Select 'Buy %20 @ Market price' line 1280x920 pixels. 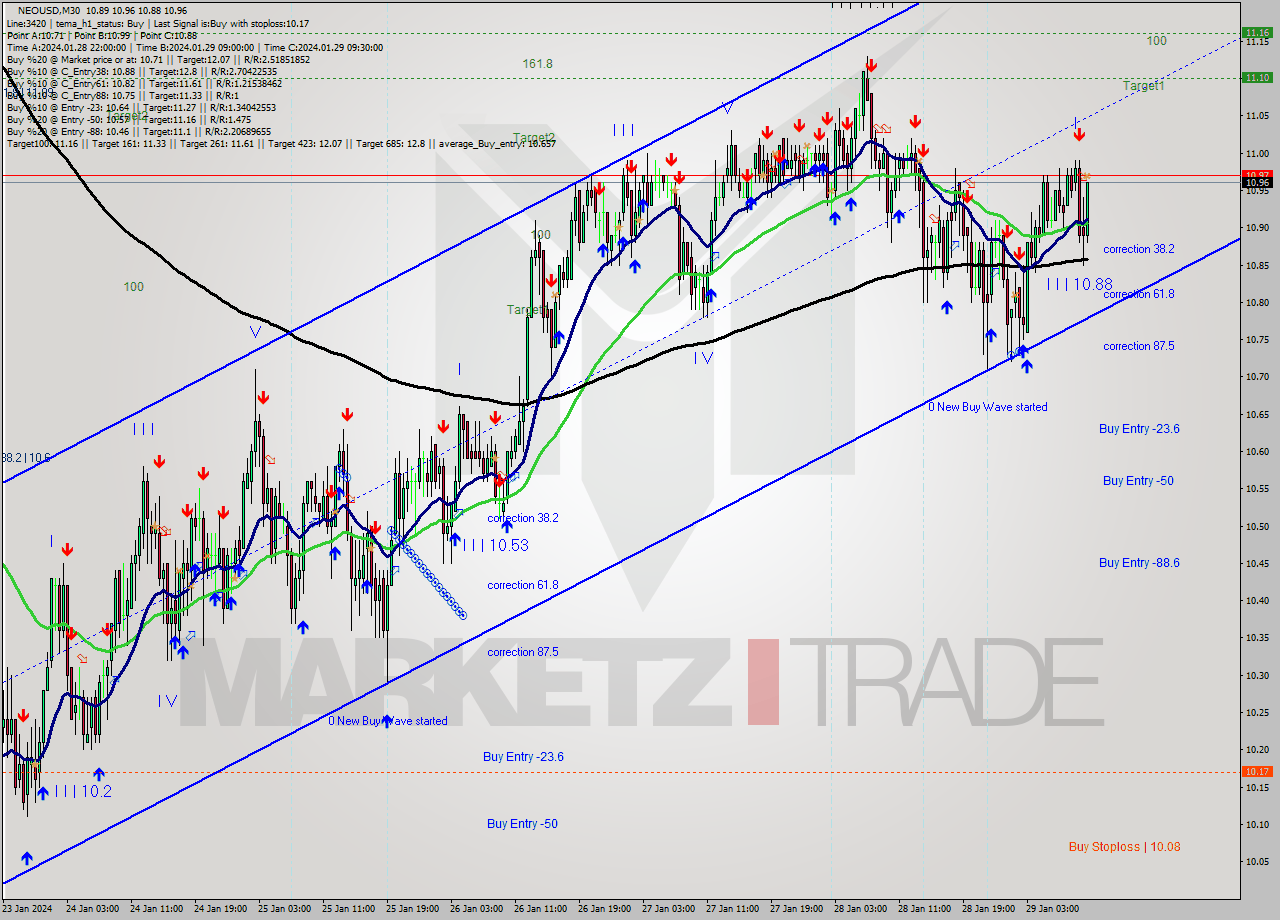(158, 59)
